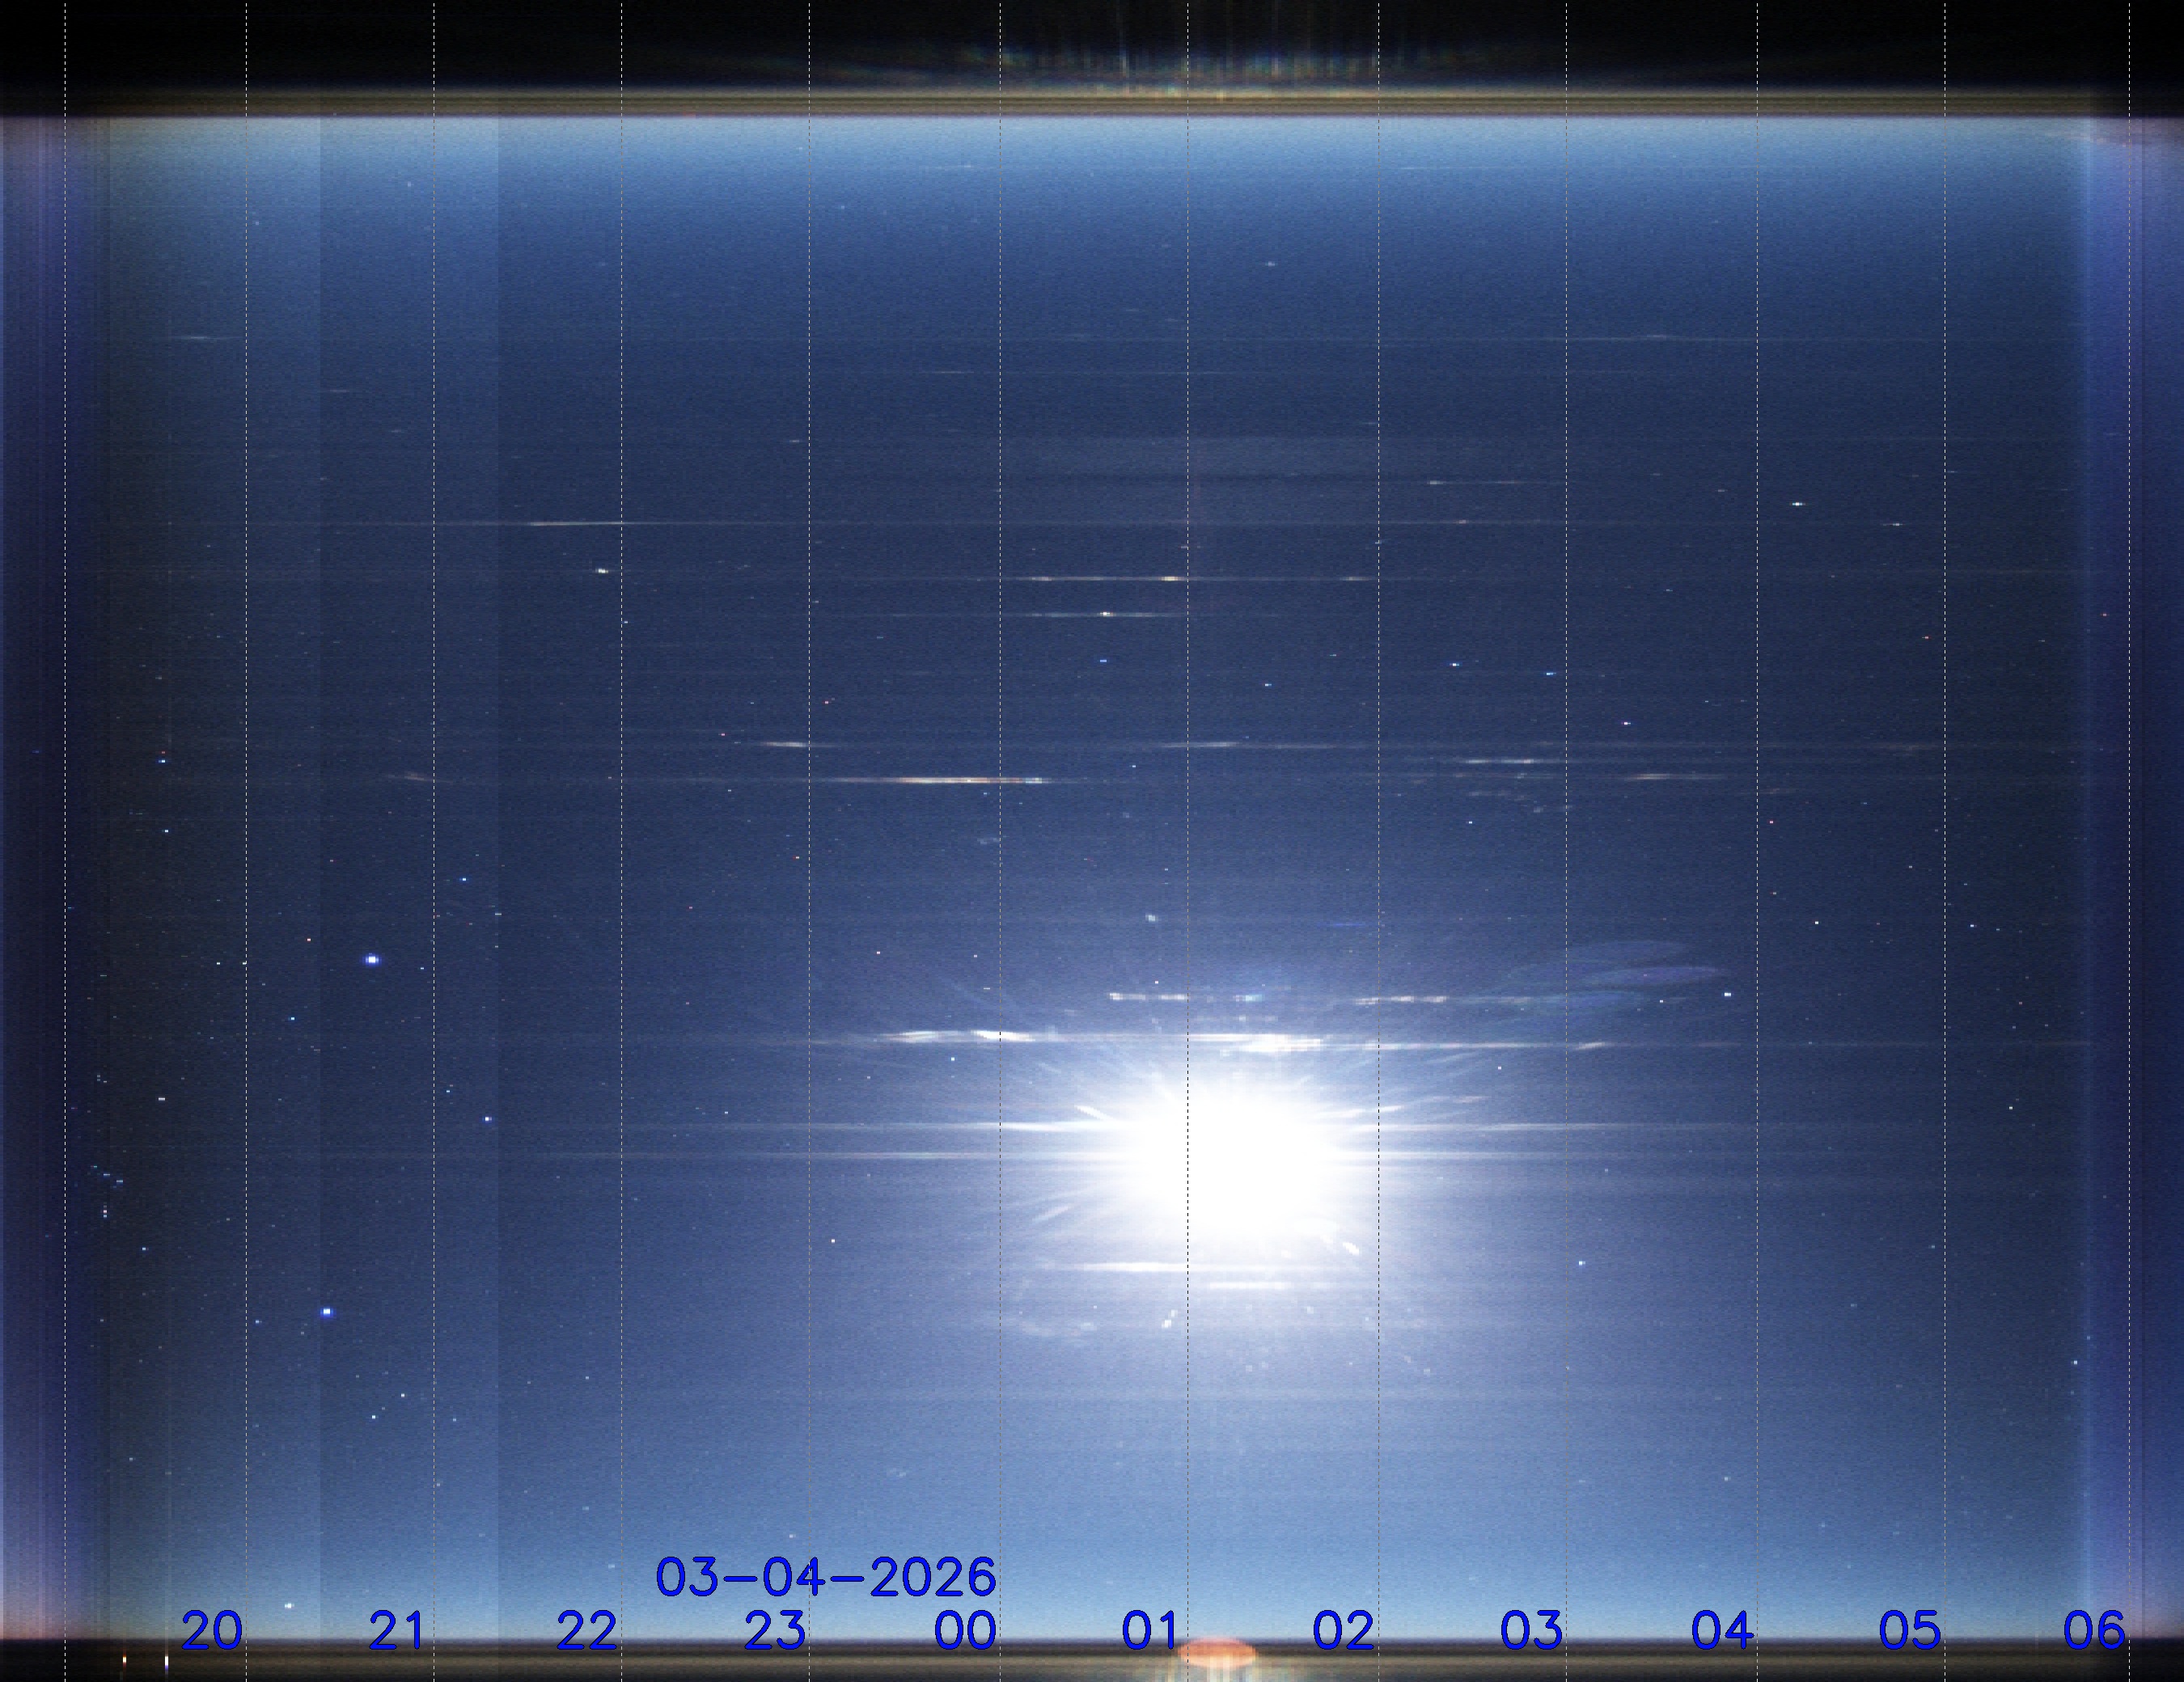Click the bright star trace above hour 21

(372, 959)
